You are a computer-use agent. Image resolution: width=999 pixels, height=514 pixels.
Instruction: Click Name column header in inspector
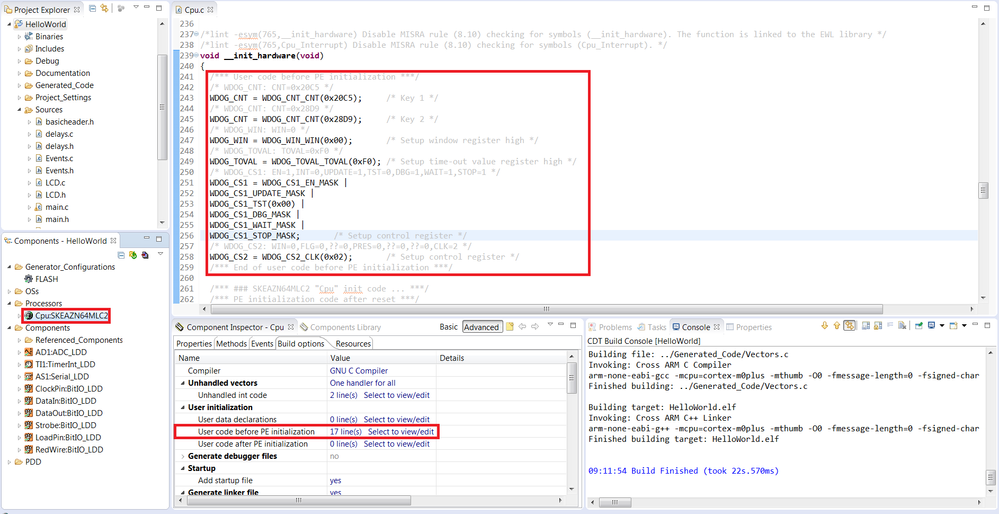tap(250, 358)
